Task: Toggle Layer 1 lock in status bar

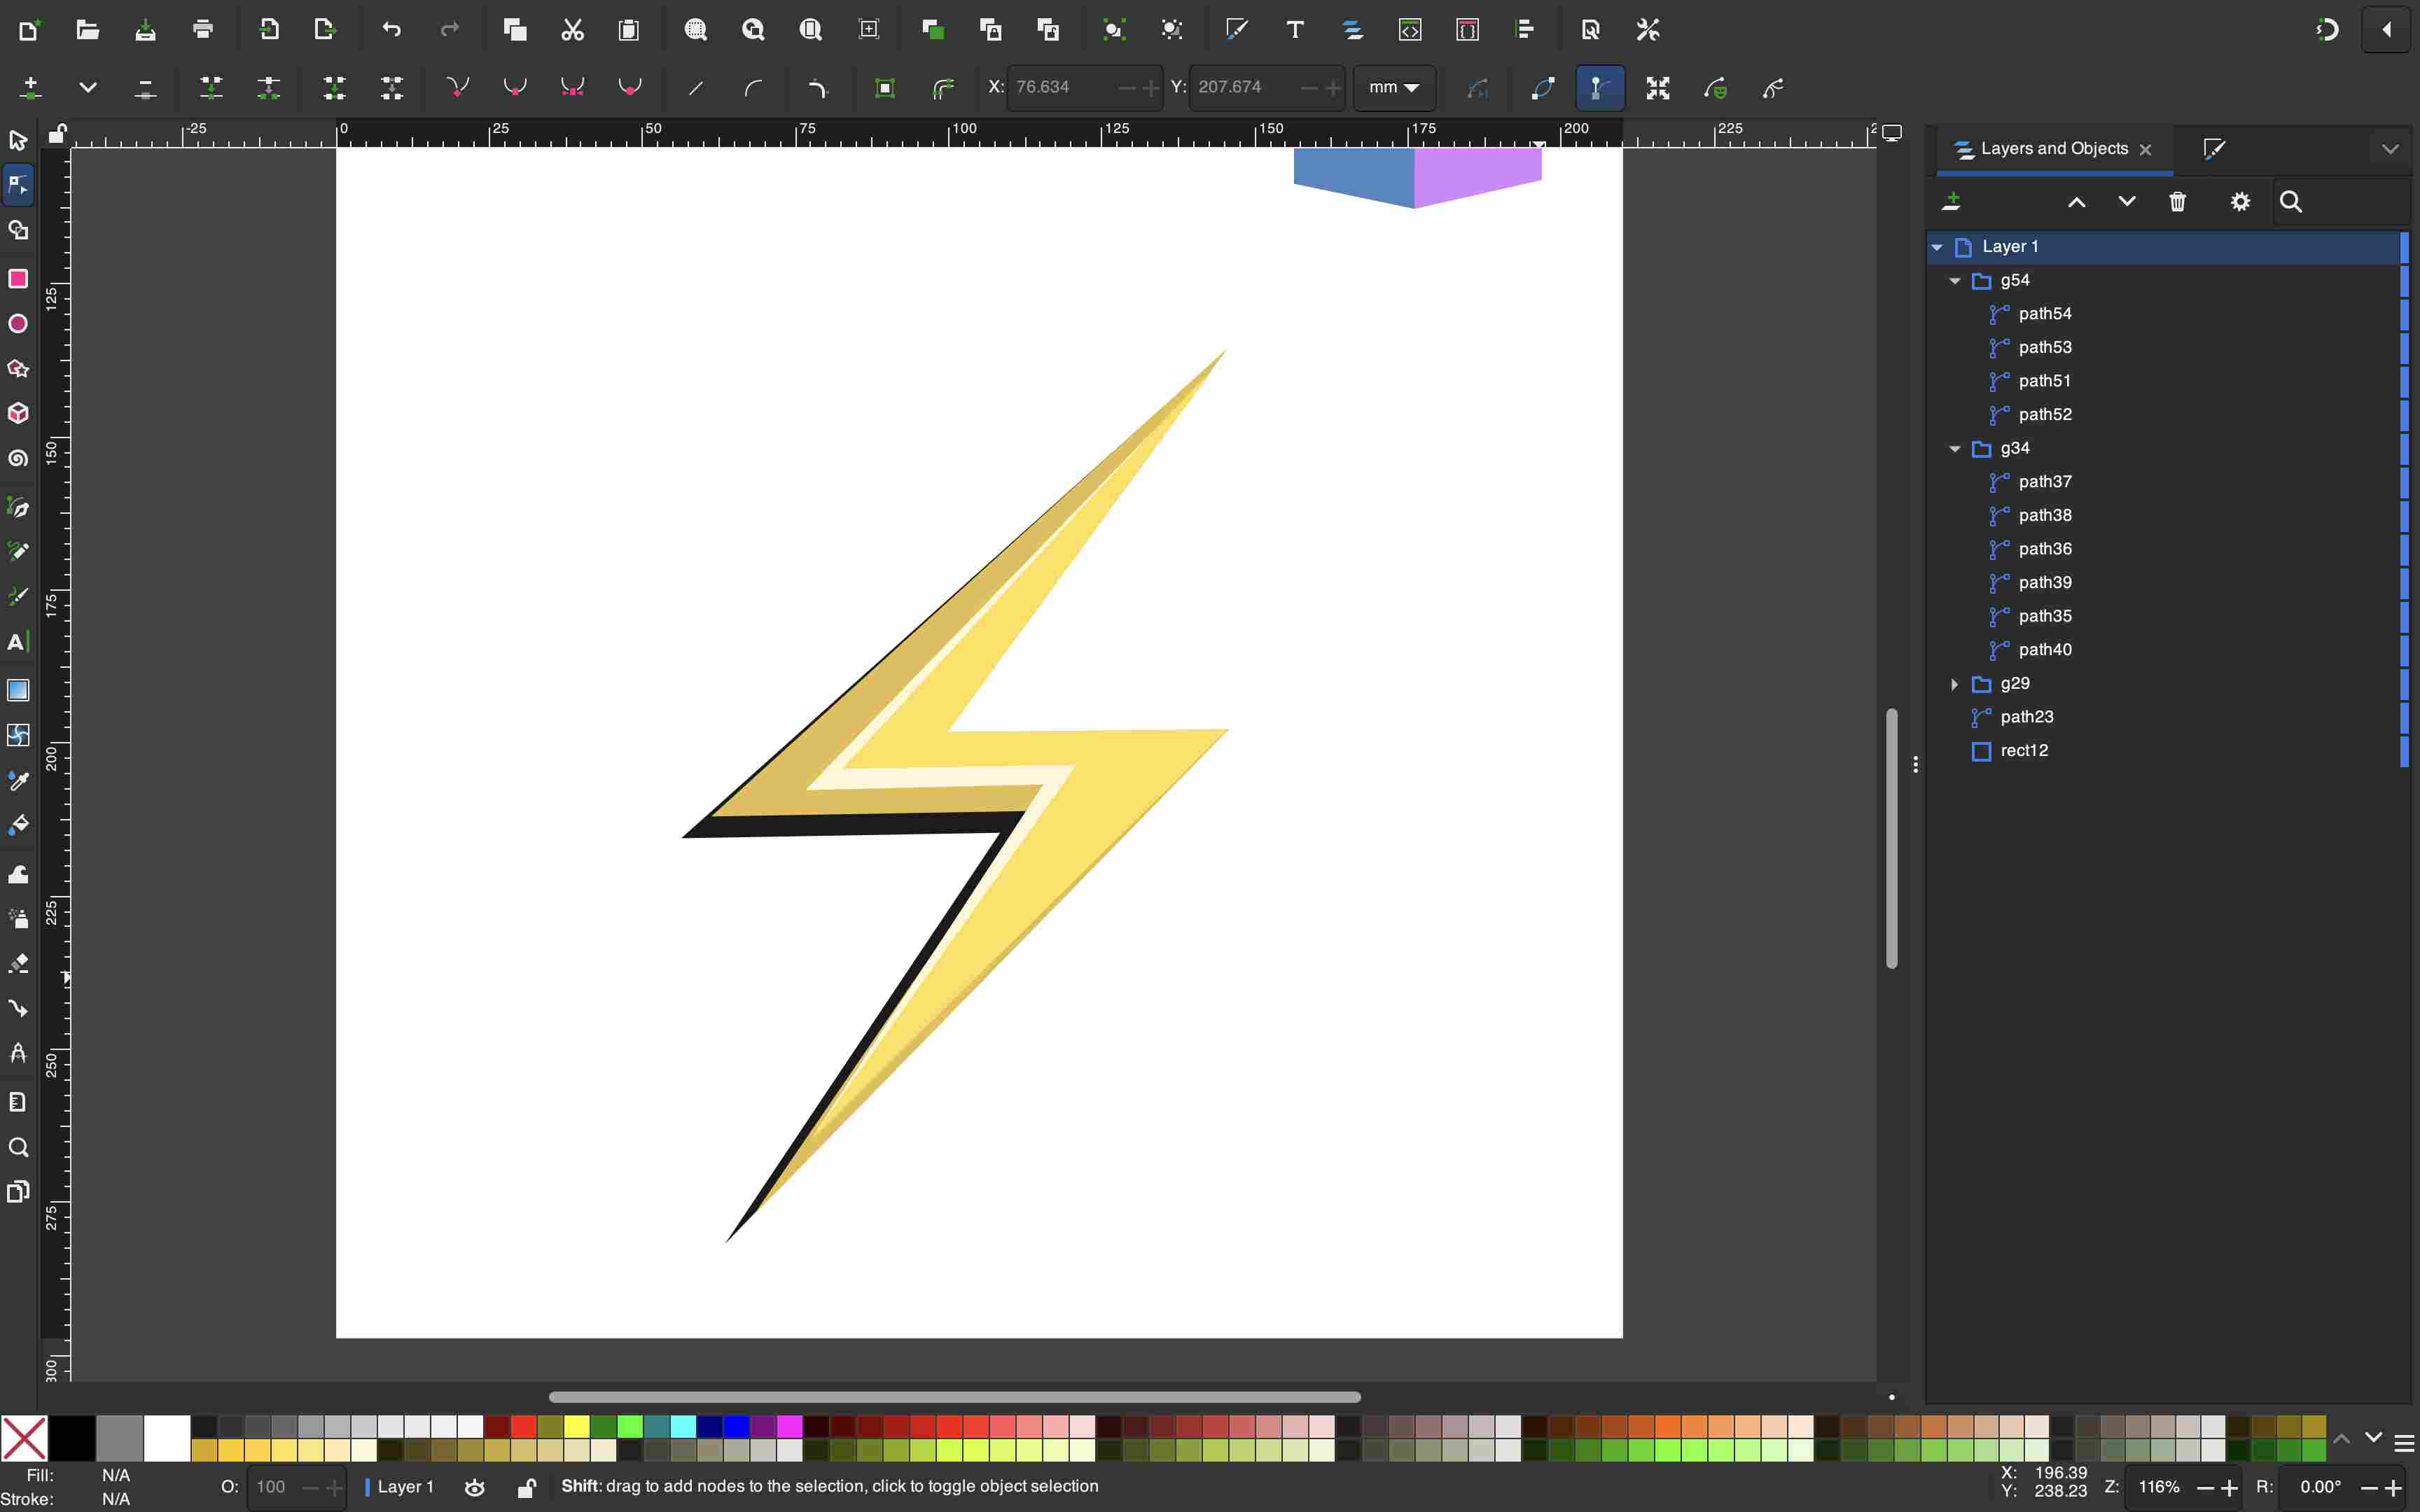Action: (x=526, y=1488)
